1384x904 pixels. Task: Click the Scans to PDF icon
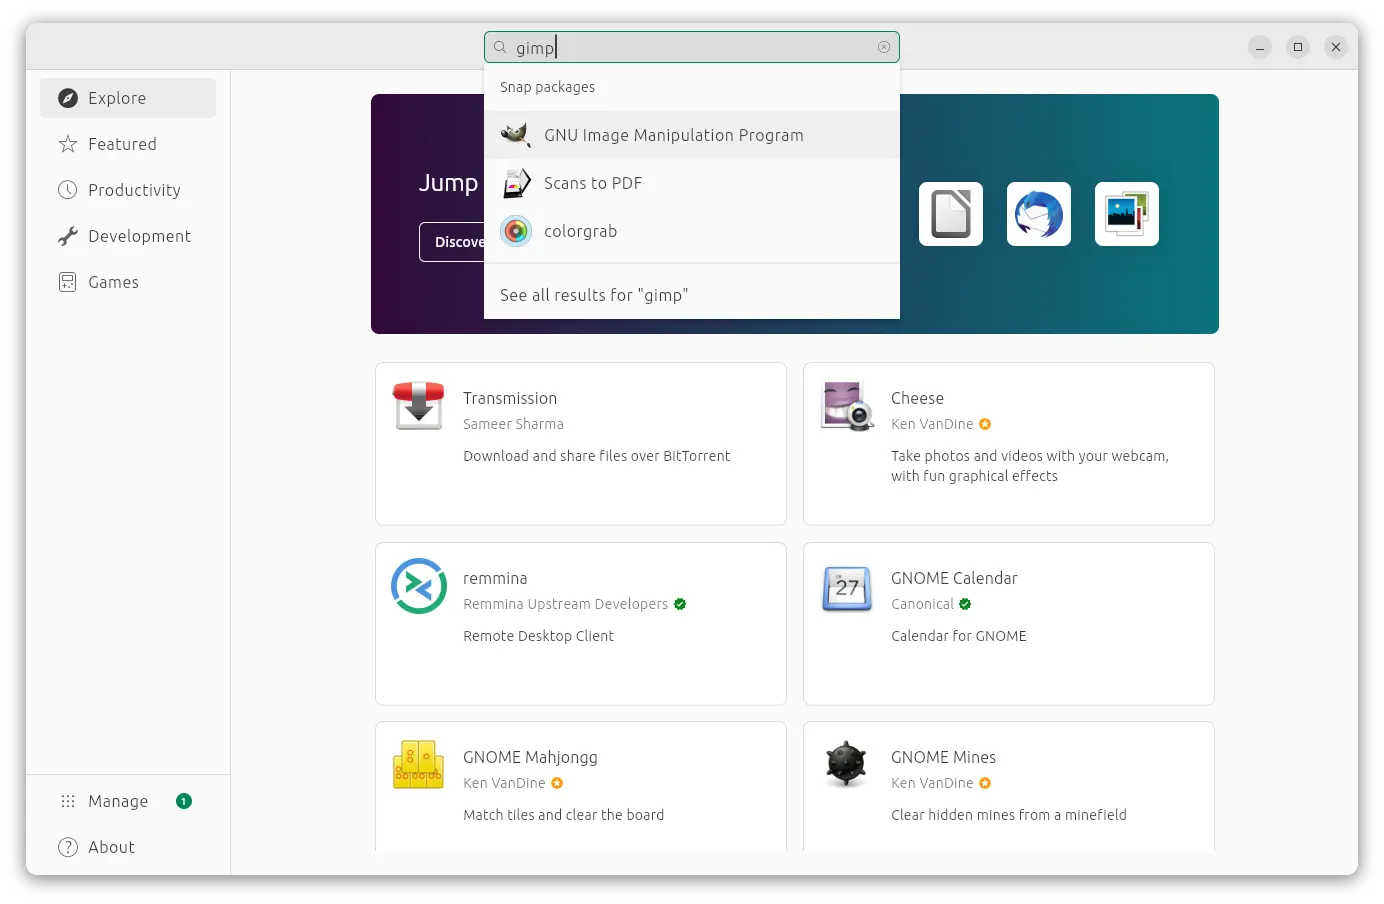[x=516, y=183]
